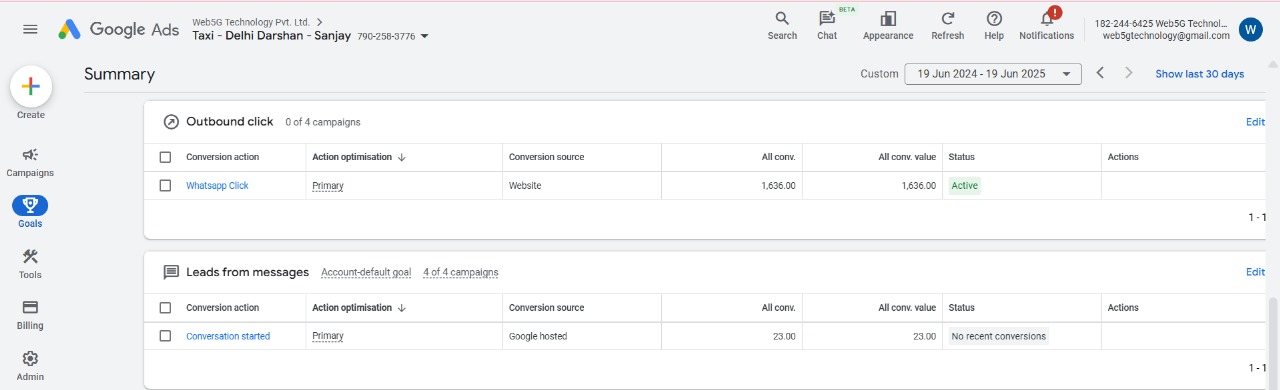Image resolution: width=1280 pixels, height=390 pixels.
Task: Open the Help question mark icon
Action: click(994, 19)
